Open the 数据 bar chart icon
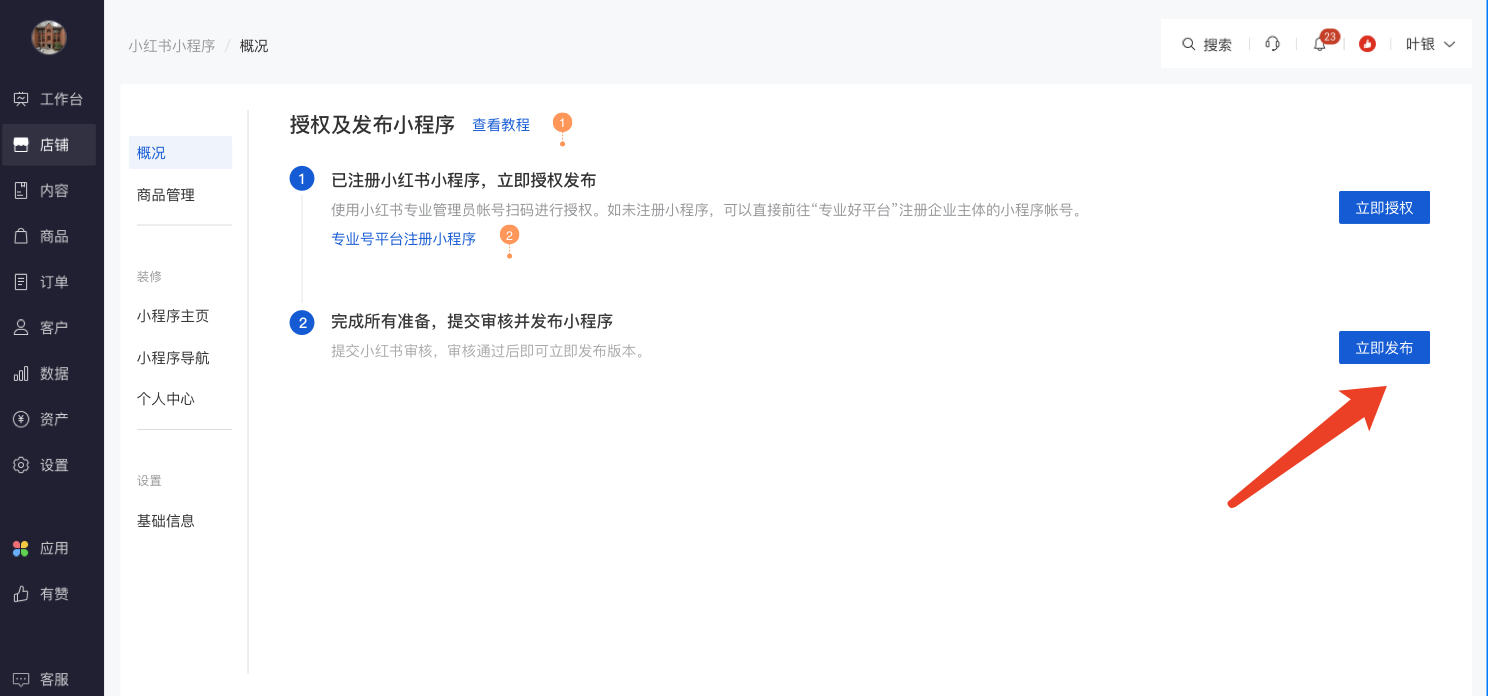The height and width of the screenshot is (696, 1488). pos(21,373)
